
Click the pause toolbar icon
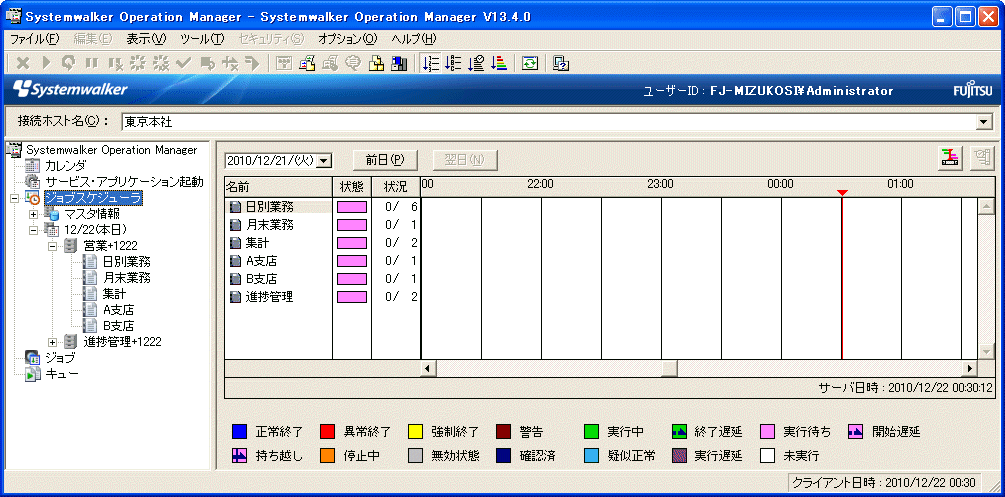point(92,63)
